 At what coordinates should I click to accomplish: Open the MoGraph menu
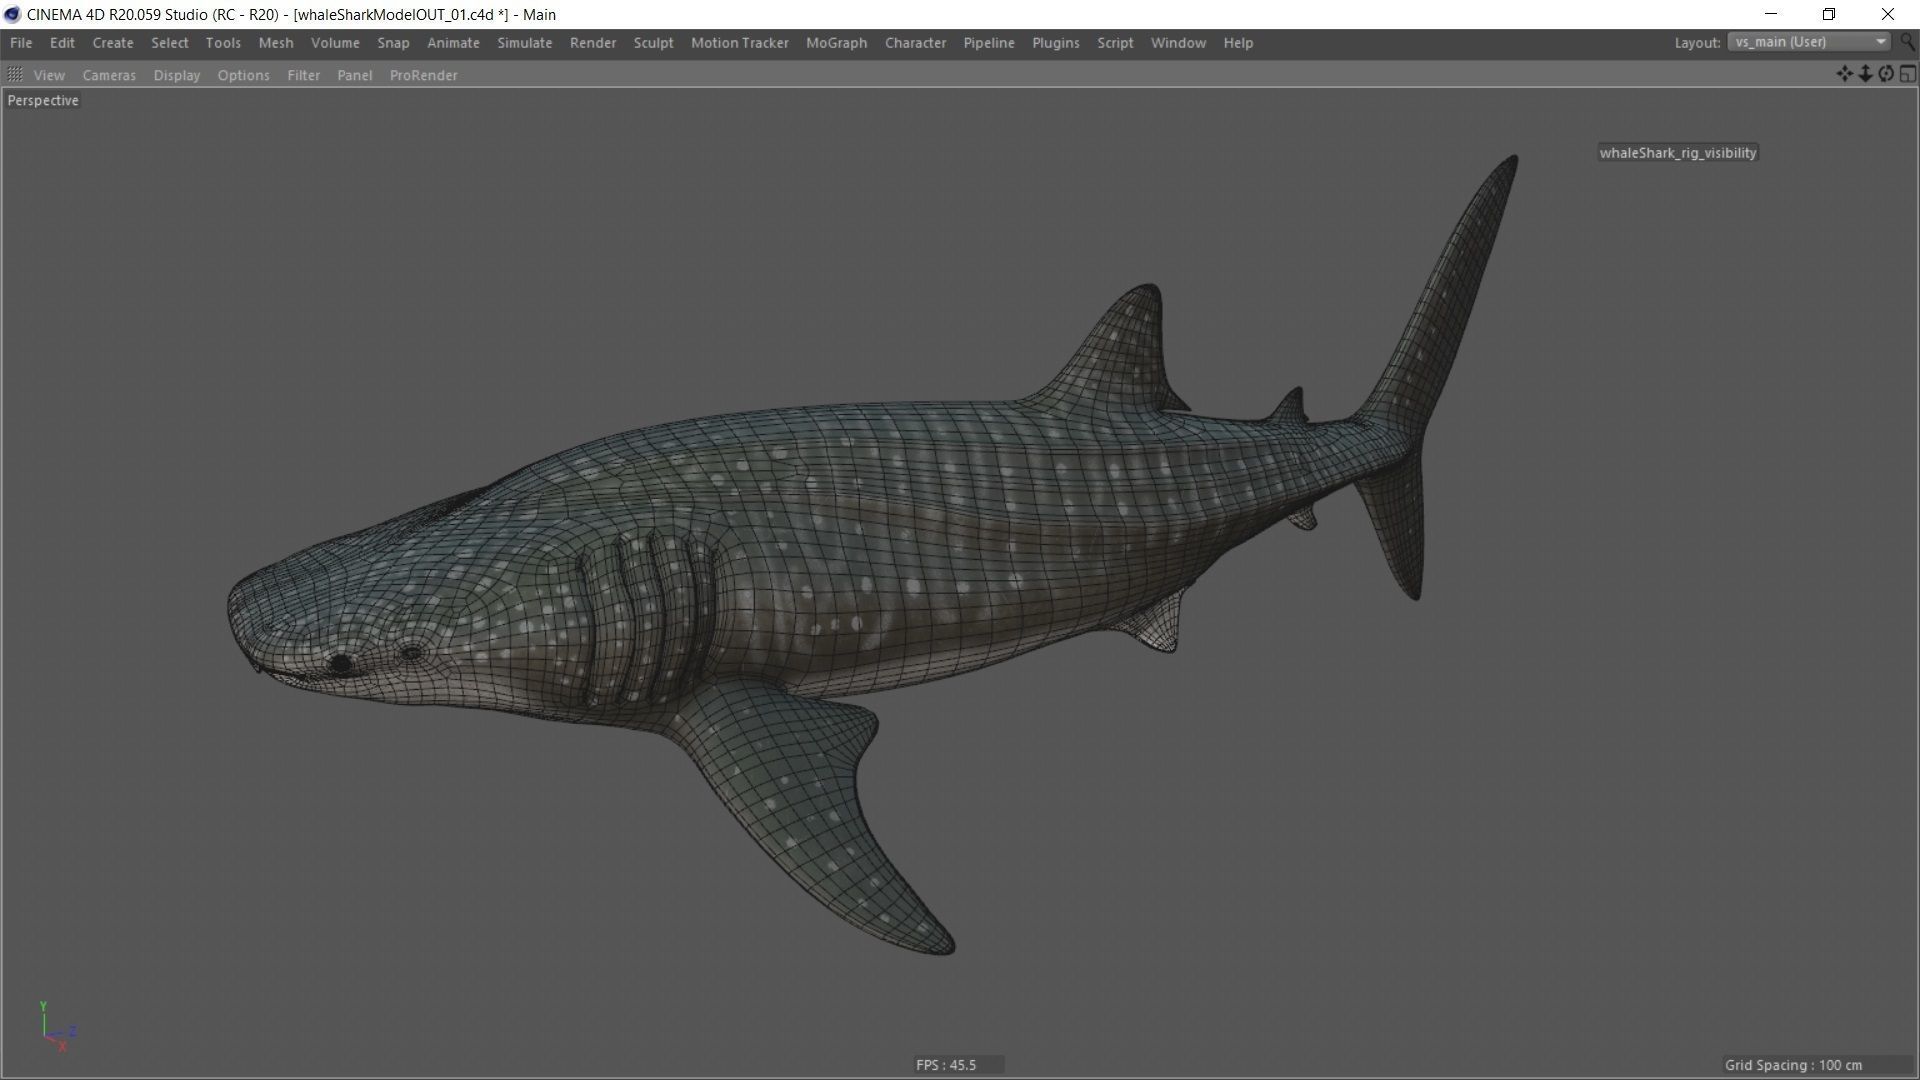[x=836, y=43]
